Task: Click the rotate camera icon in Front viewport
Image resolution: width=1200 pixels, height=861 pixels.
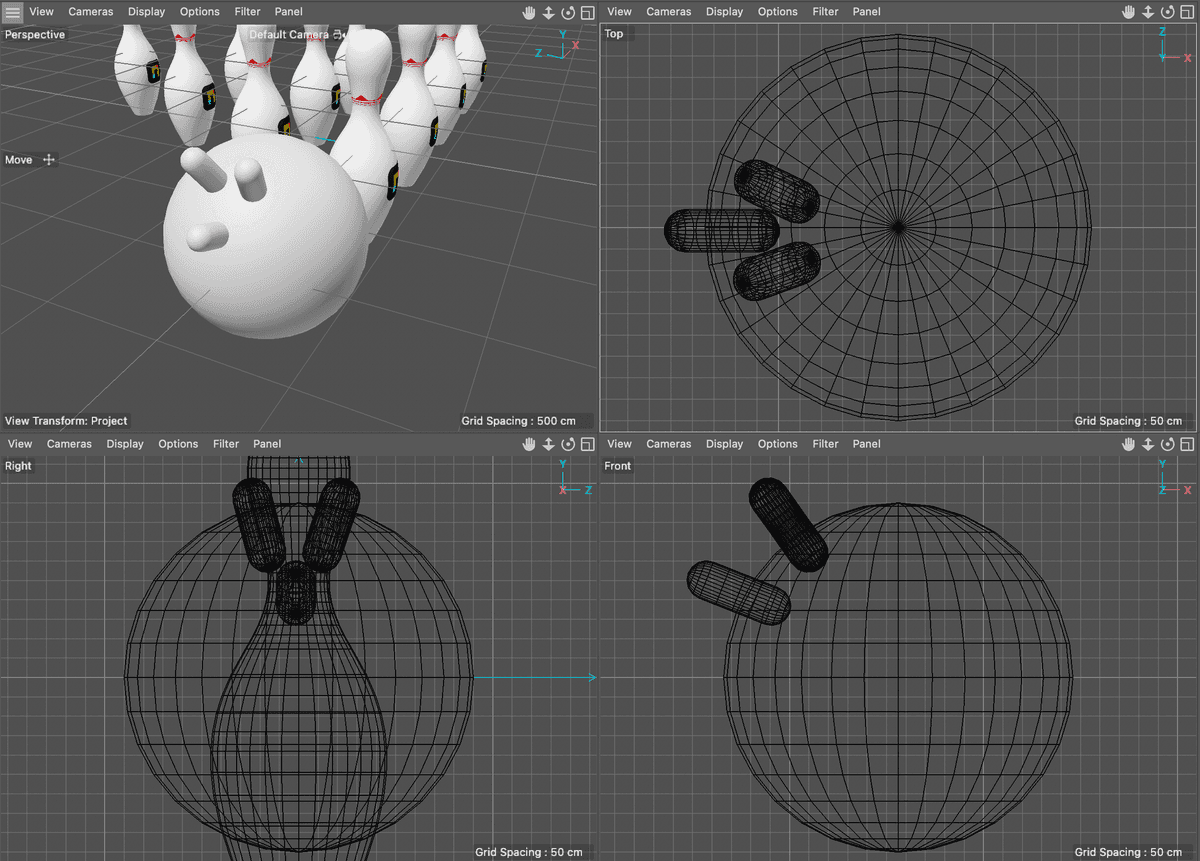Action: click(1168, 444)
